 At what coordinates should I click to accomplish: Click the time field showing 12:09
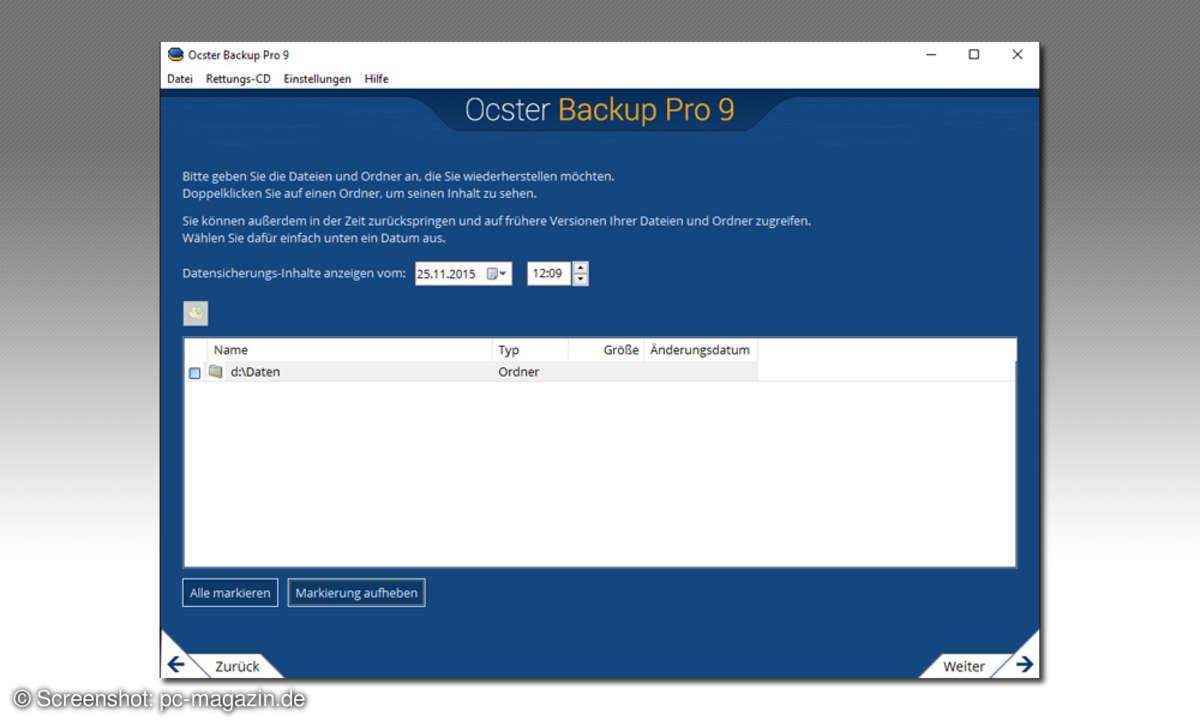(x=549, y=273)
